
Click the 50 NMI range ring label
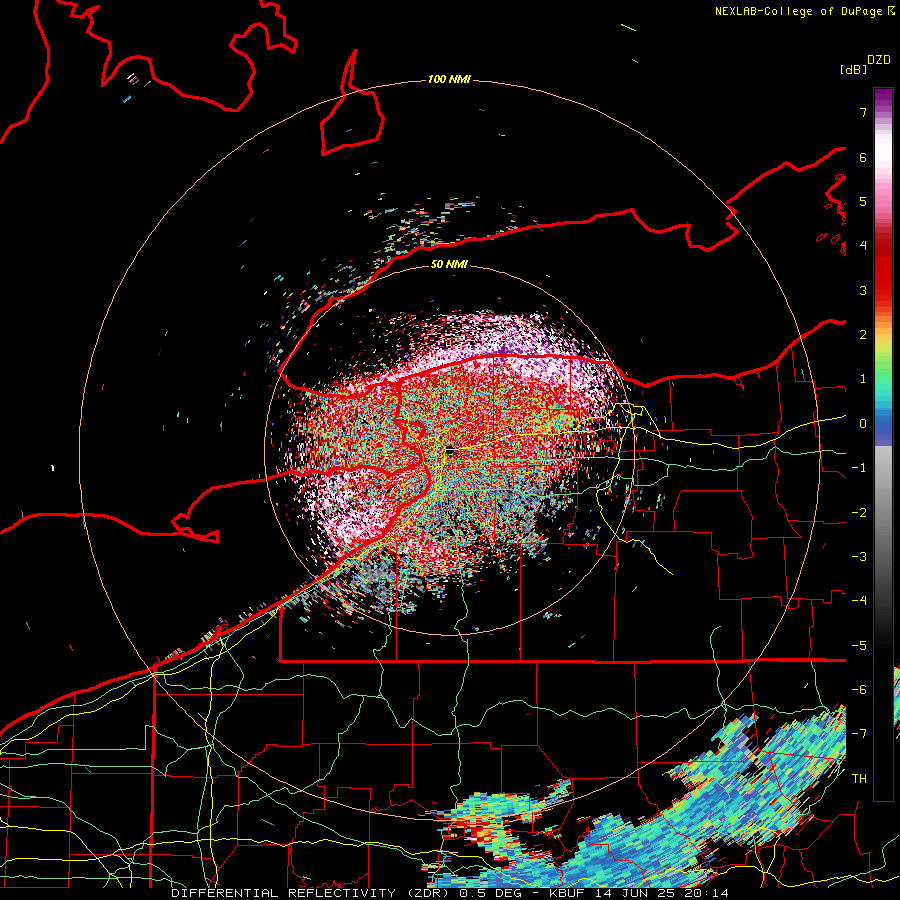(449, 264)
